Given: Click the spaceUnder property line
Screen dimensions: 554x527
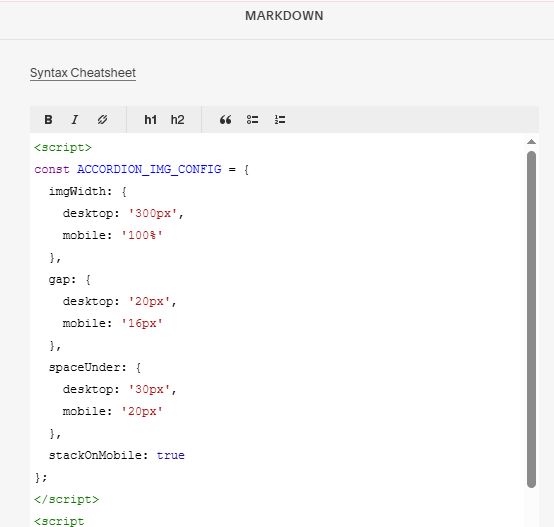Looking at the screenshot, I should click(95, 367).
